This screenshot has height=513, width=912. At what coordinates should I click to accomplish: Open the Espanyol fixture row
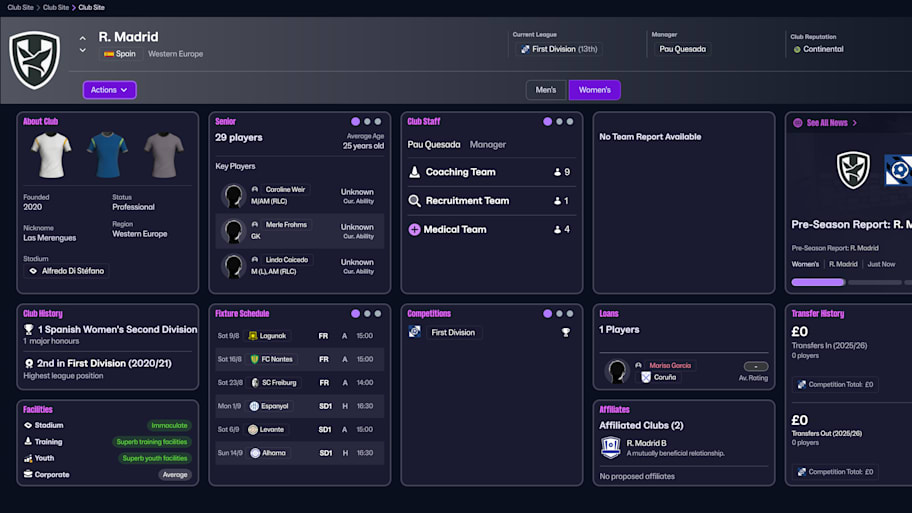[300, 406]
